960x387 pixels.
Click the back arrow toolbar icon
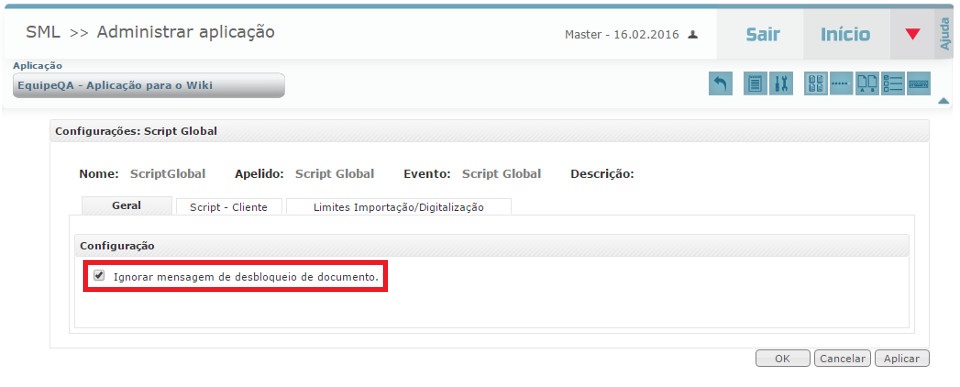[721, 84]
